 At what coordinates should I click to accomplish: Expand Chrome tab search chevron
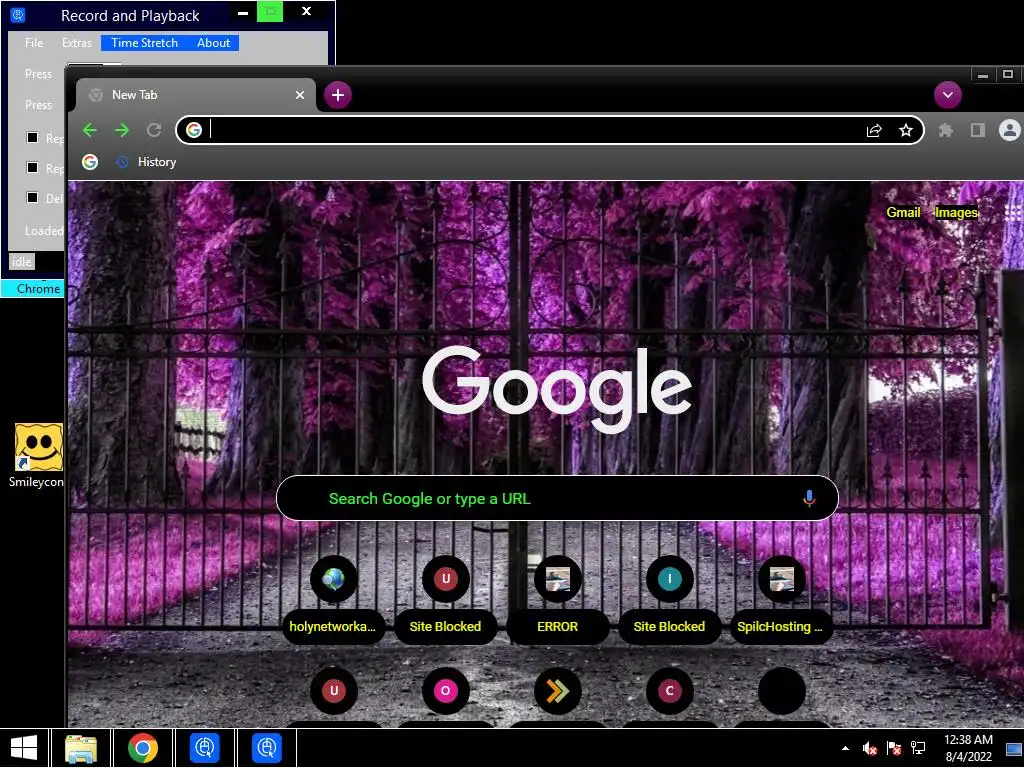pyautogui.click(x=948, y=95)
